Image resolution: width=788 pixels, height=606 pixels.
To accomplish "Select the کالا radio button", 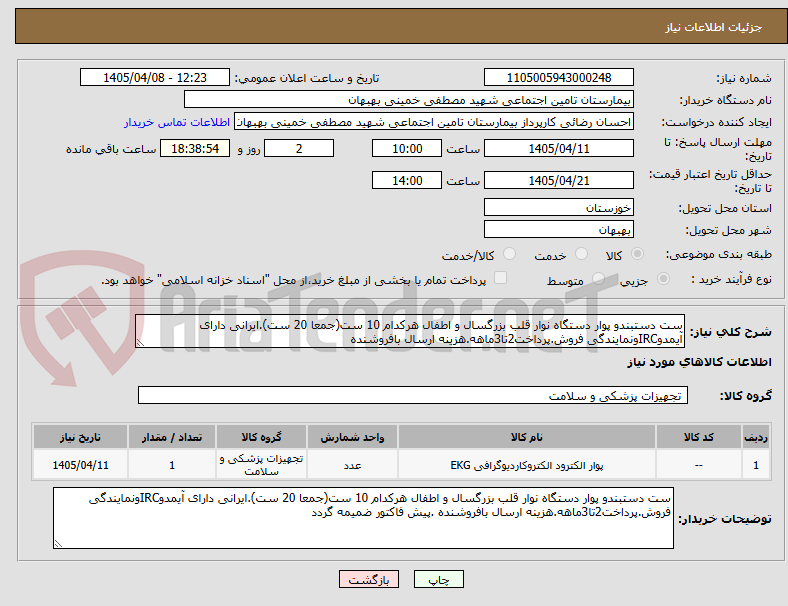I will pos(637,254).
